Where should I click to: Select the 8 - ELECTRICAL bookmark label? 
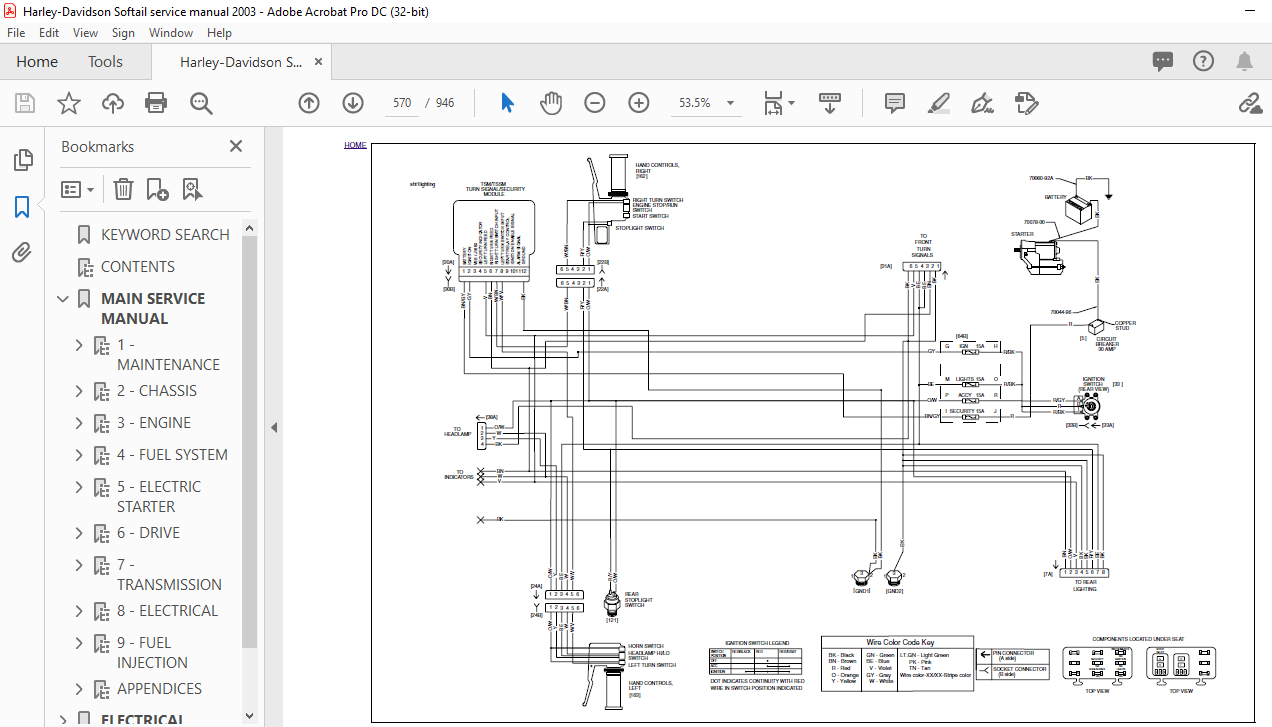[x=167, y=611]
